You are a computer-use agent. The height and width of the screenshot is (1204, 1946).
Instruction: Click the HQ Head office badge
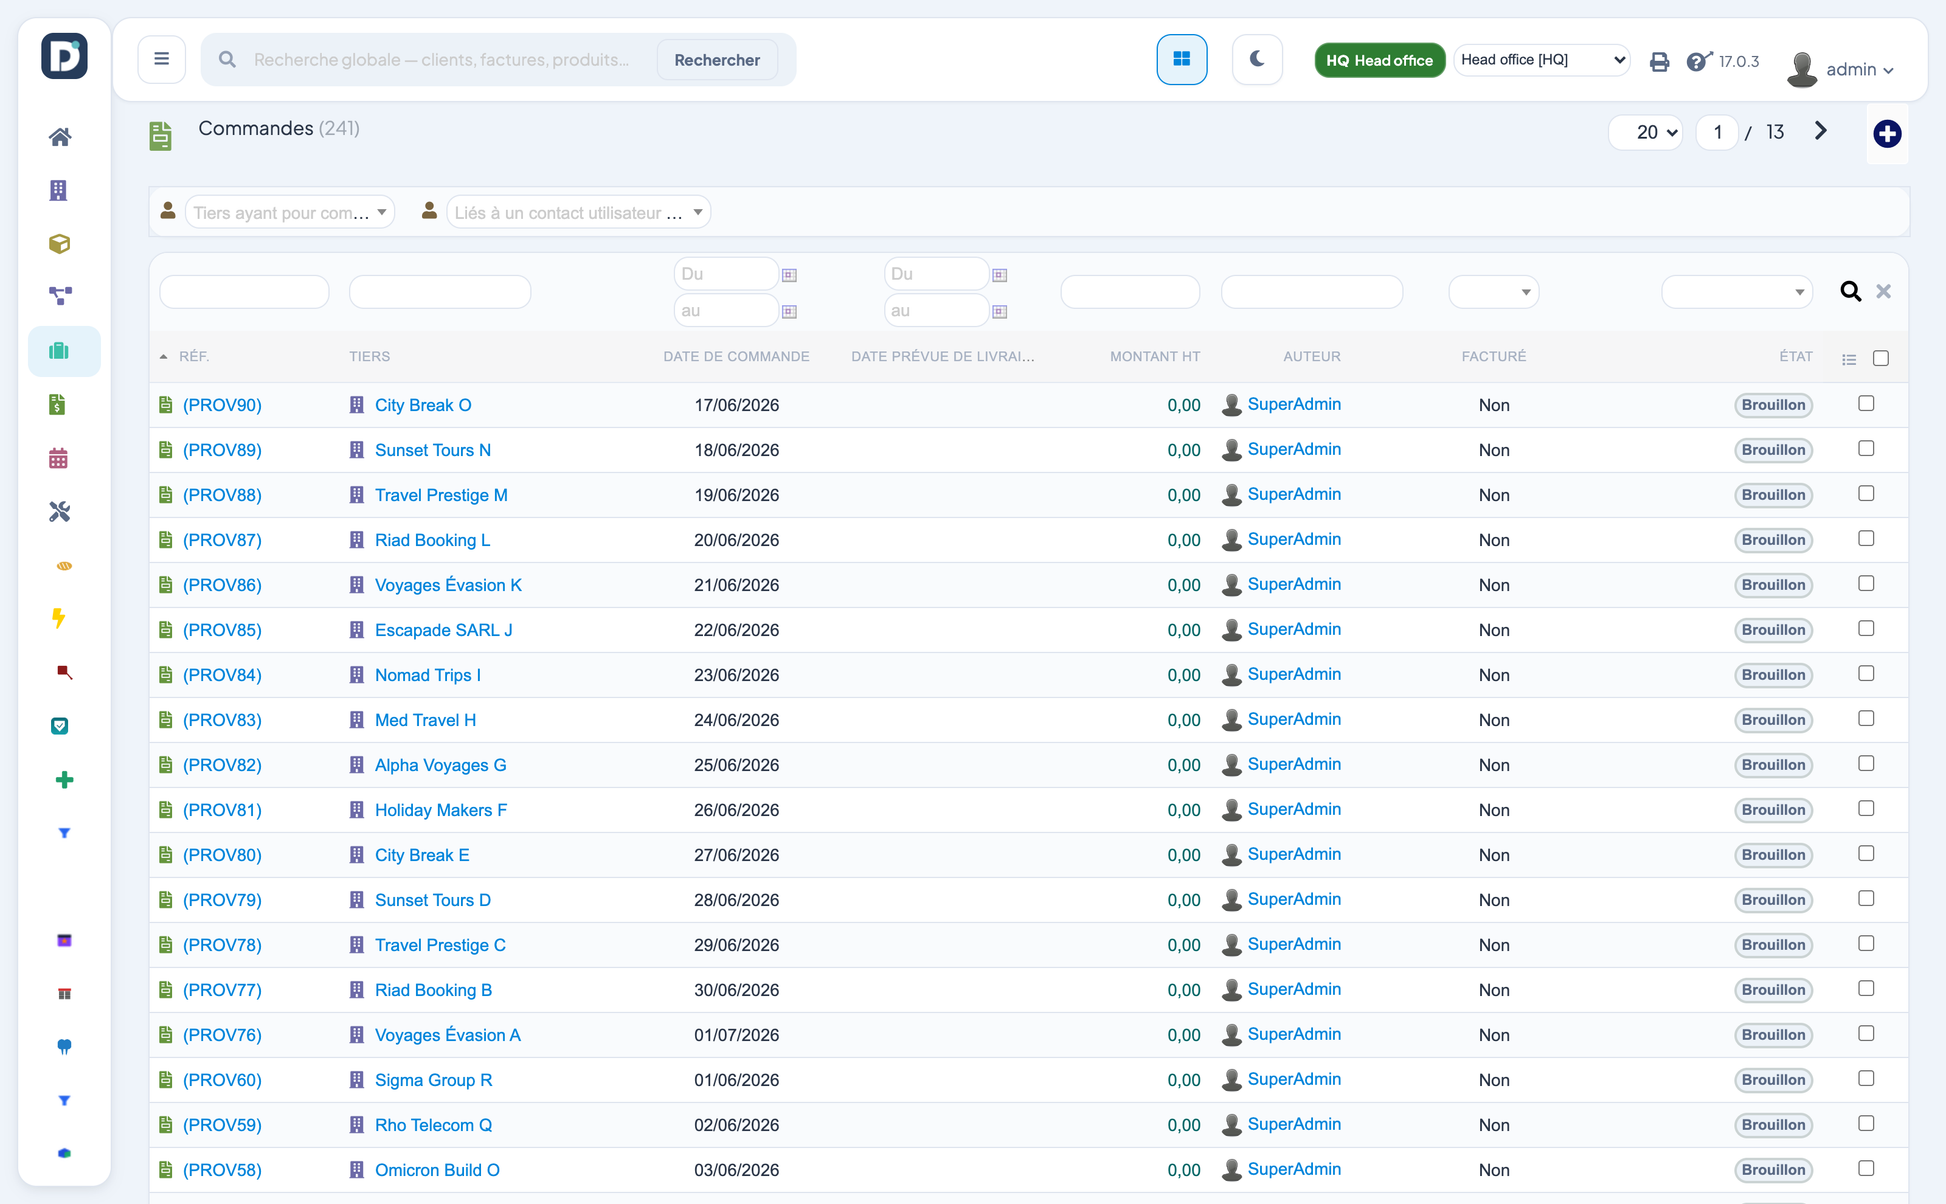(1379, 60)
